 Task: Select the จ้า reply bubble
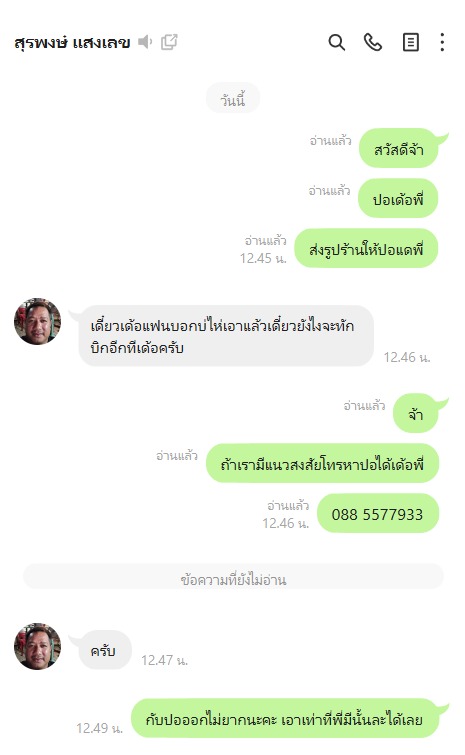tap(416, 414)
